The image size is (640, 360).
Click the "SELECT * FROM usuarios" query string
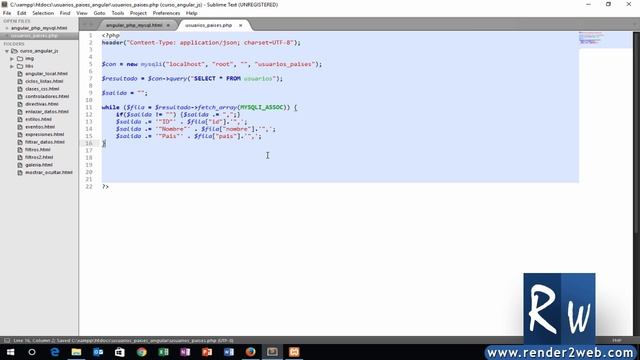(x=234, y=78)
